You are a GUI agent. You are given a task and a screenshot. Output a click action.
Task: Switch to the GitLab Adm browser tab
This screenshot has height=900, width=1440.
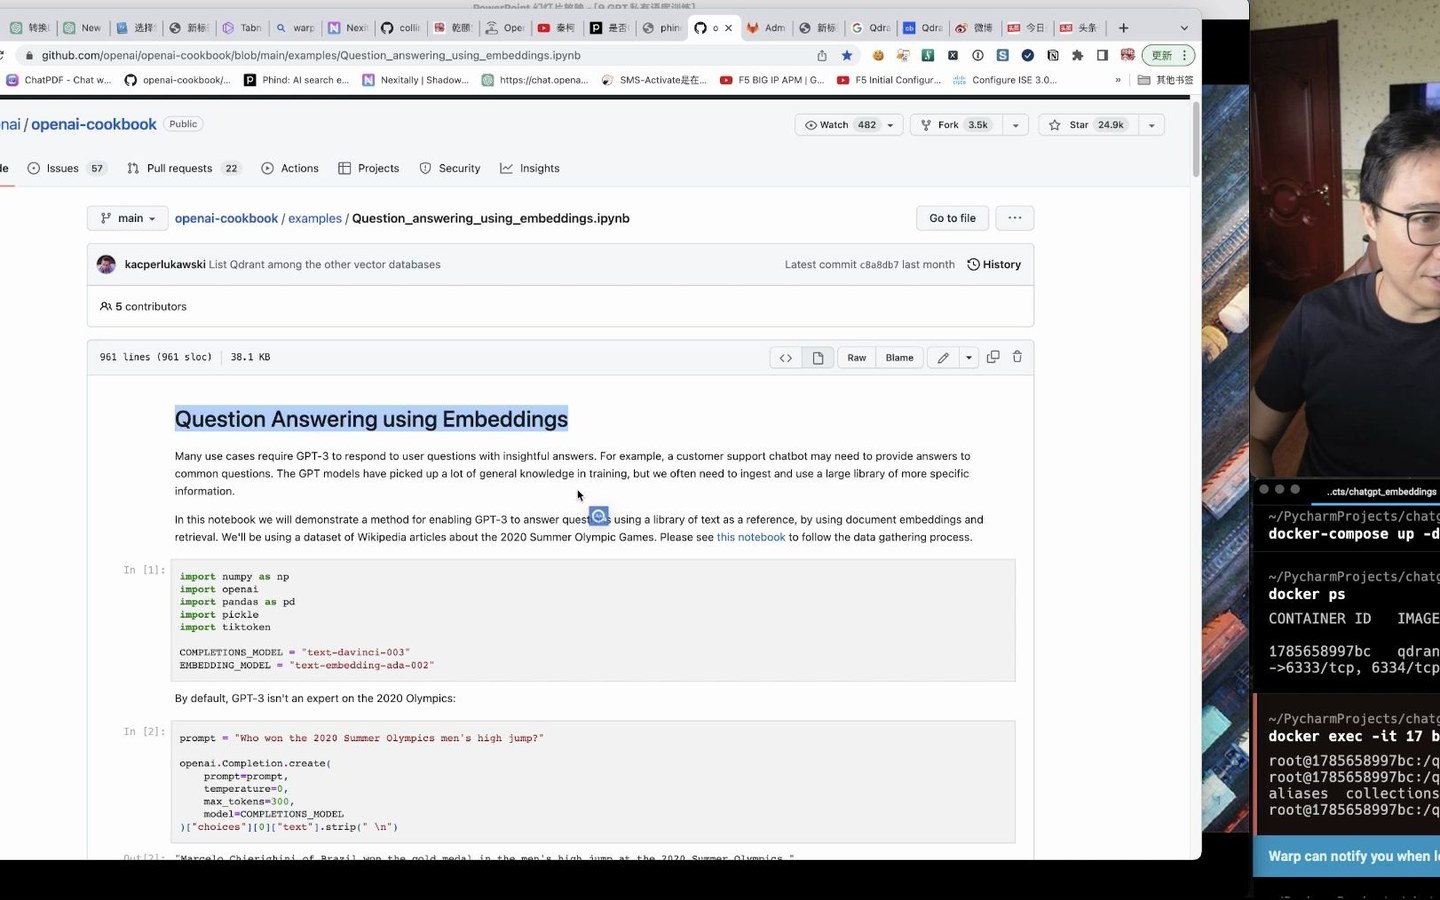click(767, 28)
